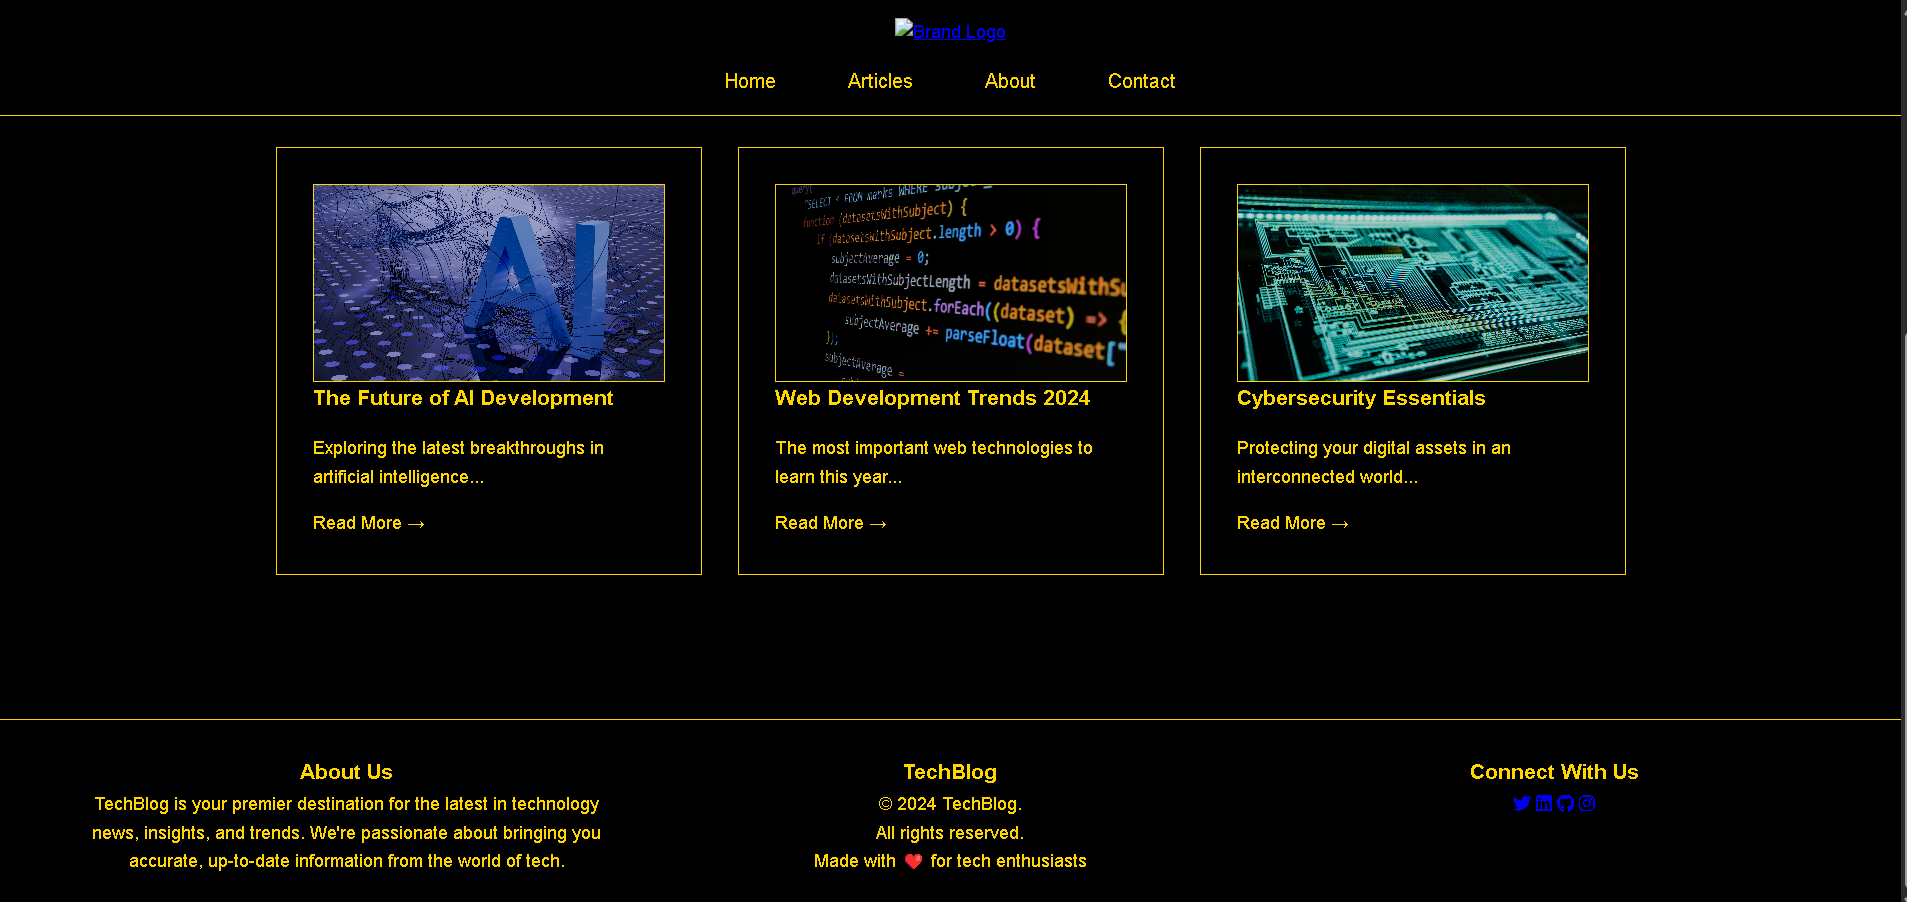Viewport: 1907px width, 902px height.
Task: Click Read More on the AI Development article
Action: pyautogui.click(x=368, y=523)
